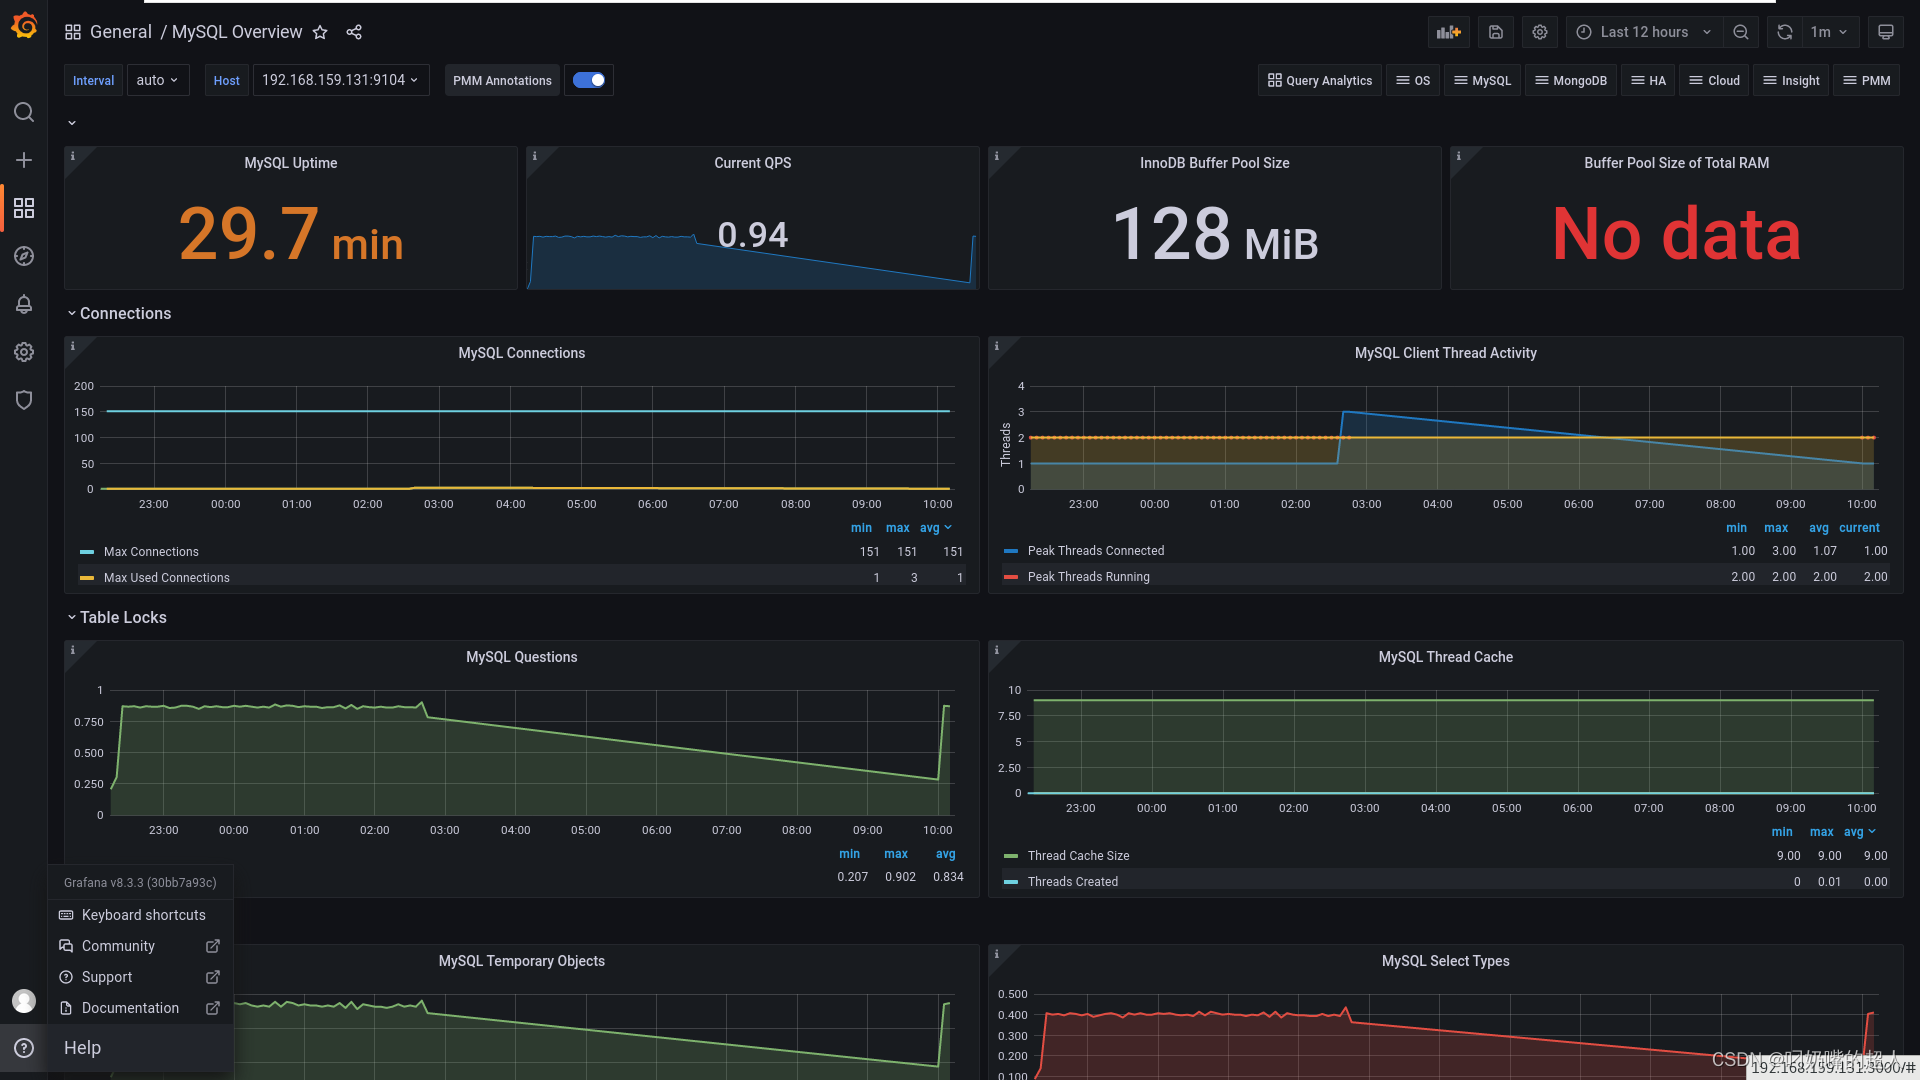The height and width of the screenshot is (1080, 1920).
Task: Share the dashboard via share icon
Action: pyautogui.click(x=354, y=32)
